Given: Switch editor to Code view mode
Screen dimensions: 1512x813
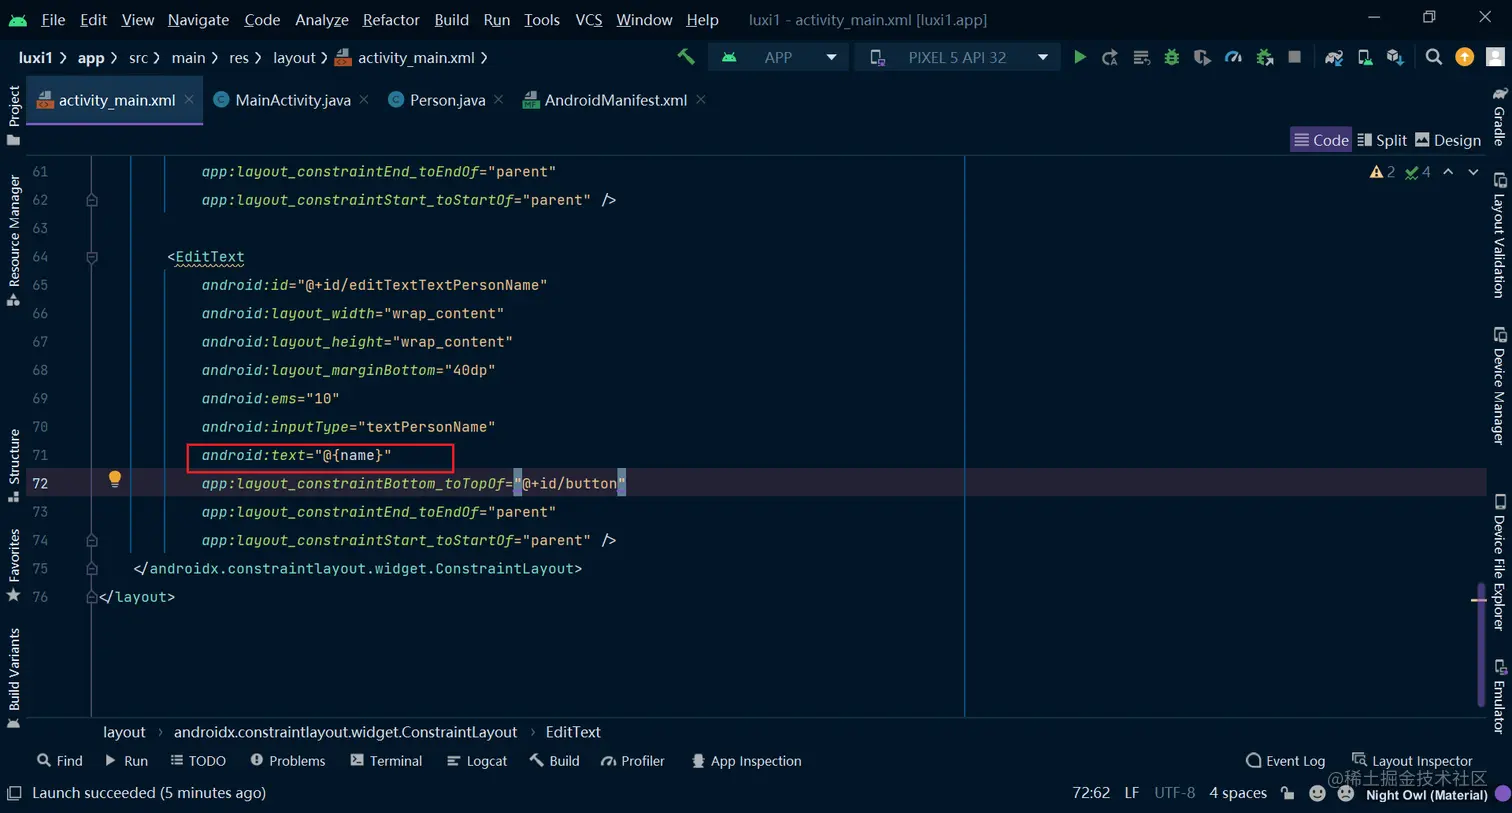Looking at the screenshot, I should [x=1321, y=140].
